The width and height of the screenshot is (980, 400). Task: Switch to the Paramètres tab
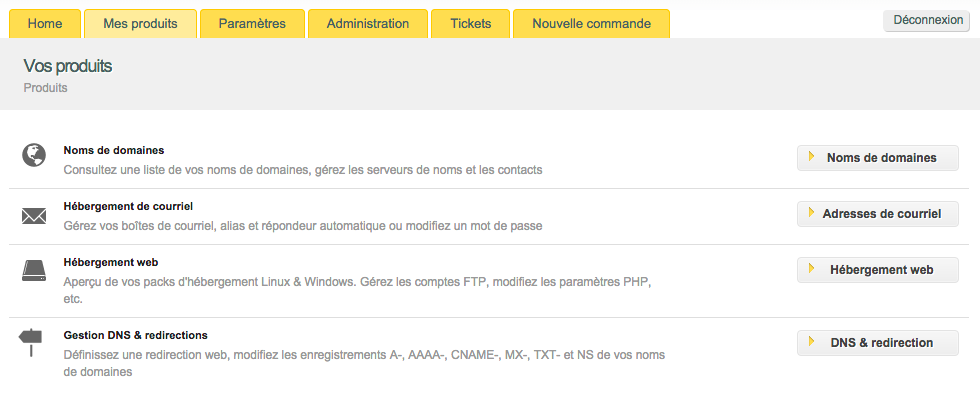pyautogui.click(x=252, y=23)
